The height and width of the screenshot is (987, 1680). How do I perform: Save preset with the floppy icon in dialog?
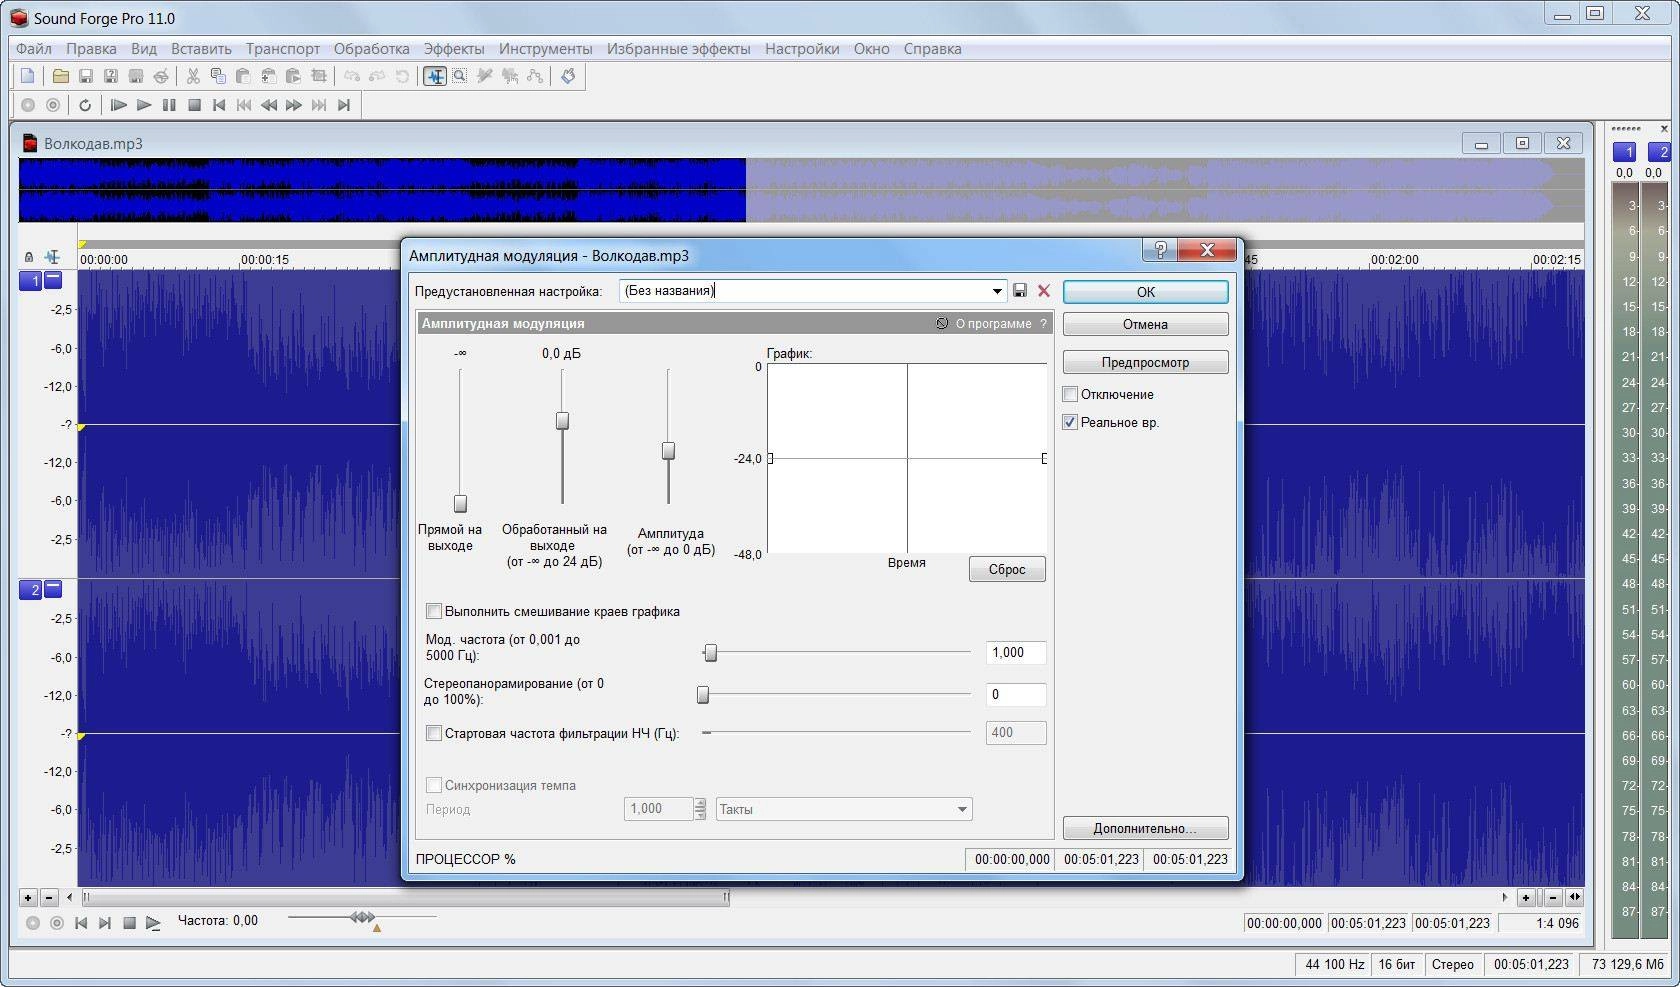(x=1020, y=291)
